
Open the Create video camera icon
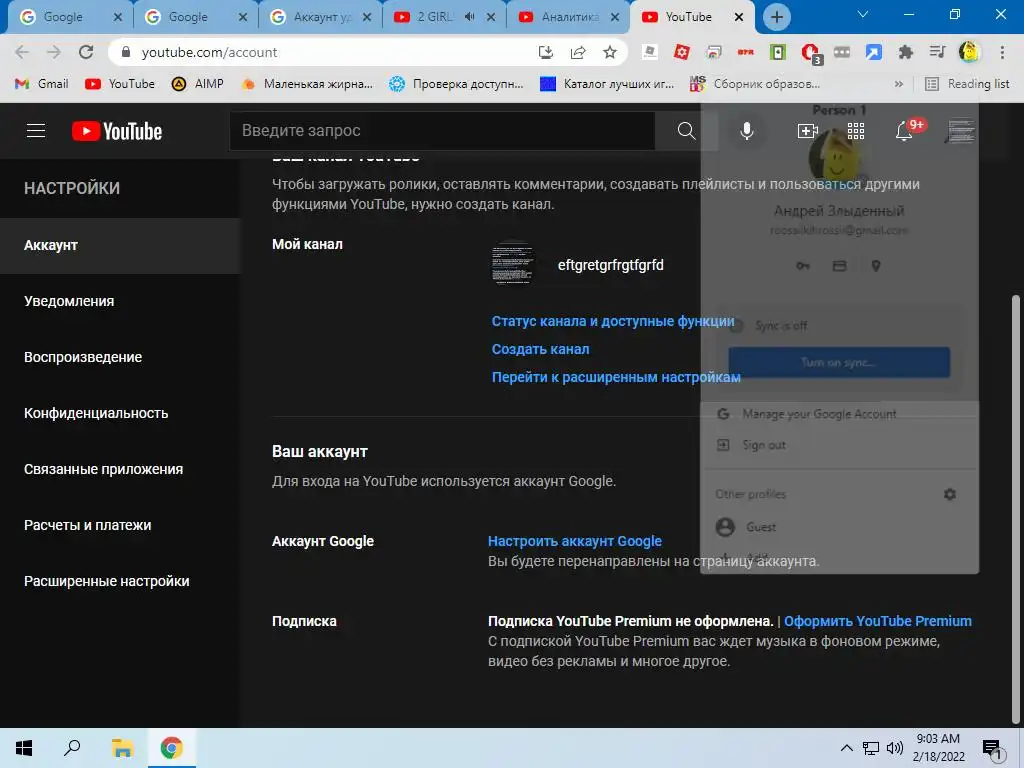(808, 131)
